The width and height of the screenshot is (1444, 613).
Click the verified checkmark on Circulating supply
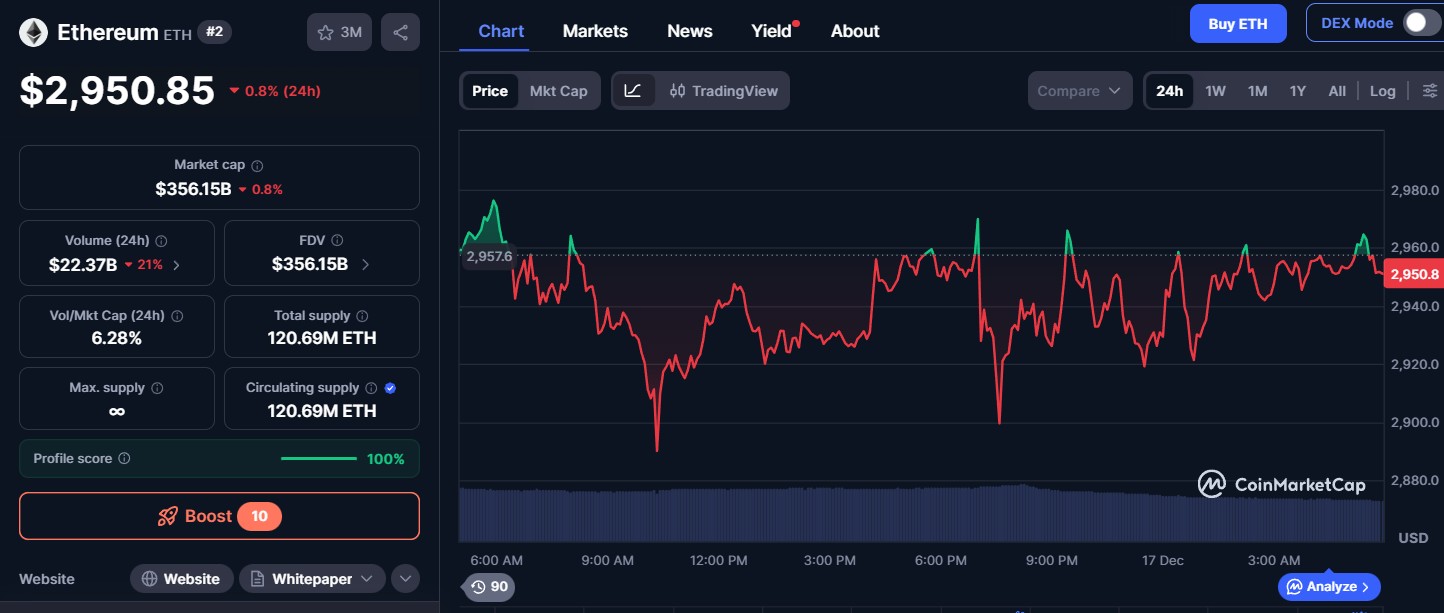point(390,387)
